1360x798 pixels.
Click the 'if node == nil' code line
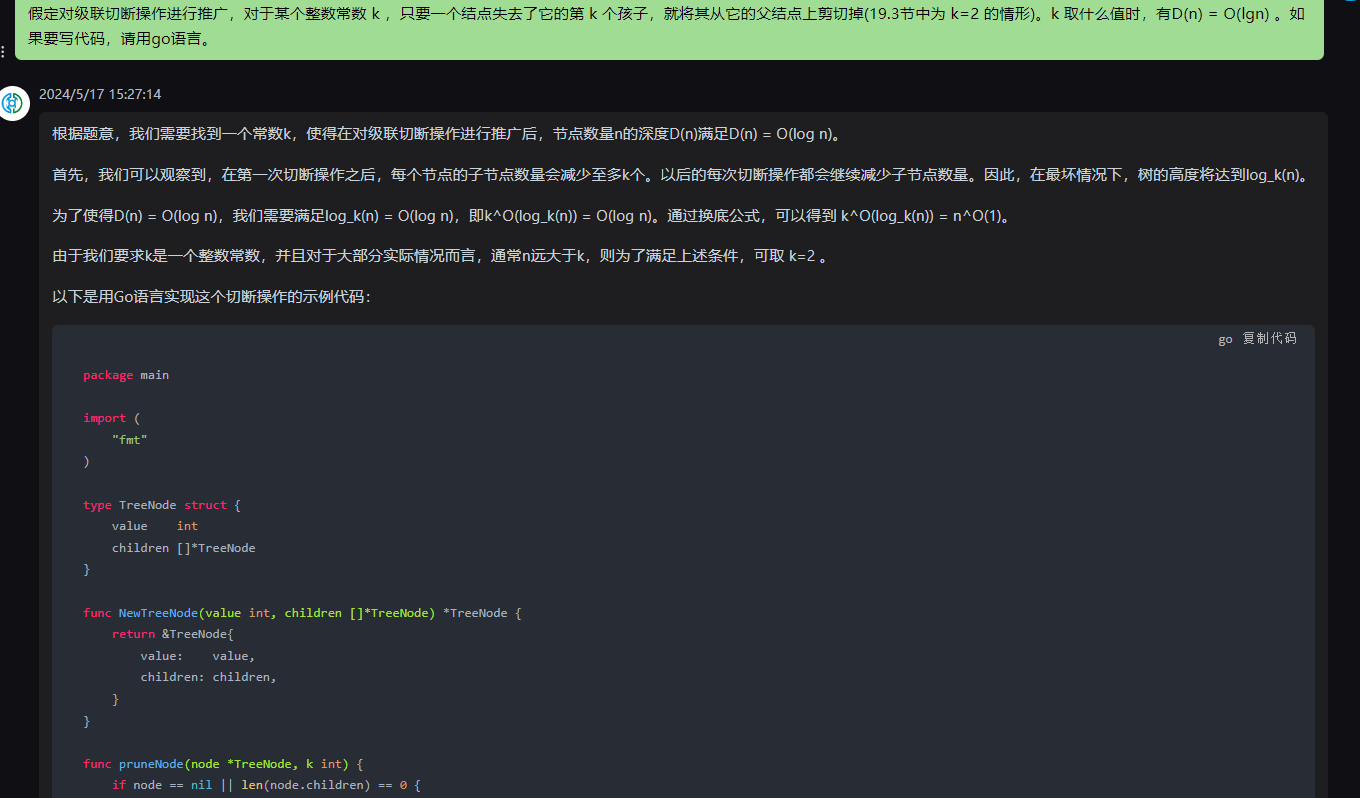(266, 785)
